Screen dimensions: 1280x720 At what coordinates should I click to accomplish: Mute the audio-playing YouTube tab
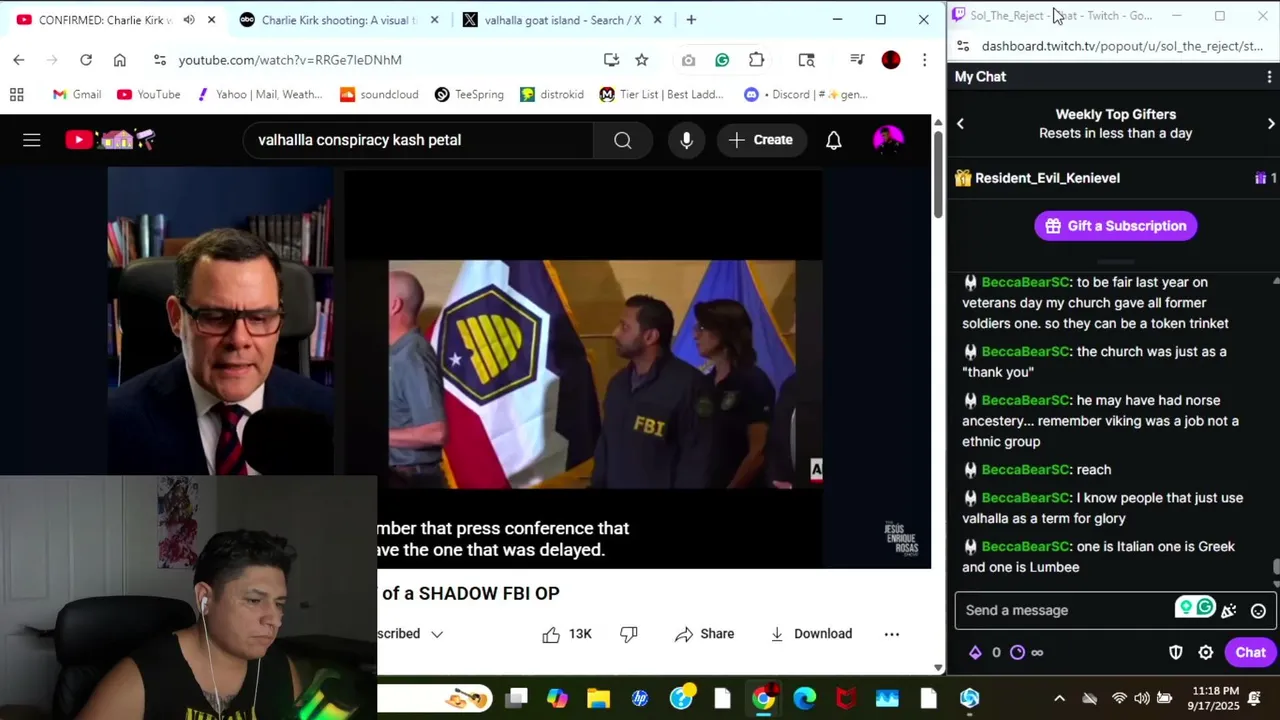coord(189,20)
